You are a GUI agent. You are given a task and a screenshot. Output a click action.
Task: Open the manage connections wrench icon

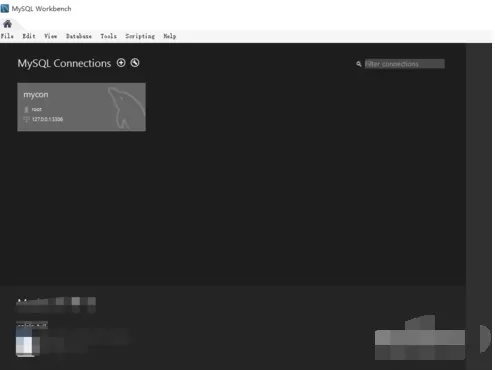135,63
